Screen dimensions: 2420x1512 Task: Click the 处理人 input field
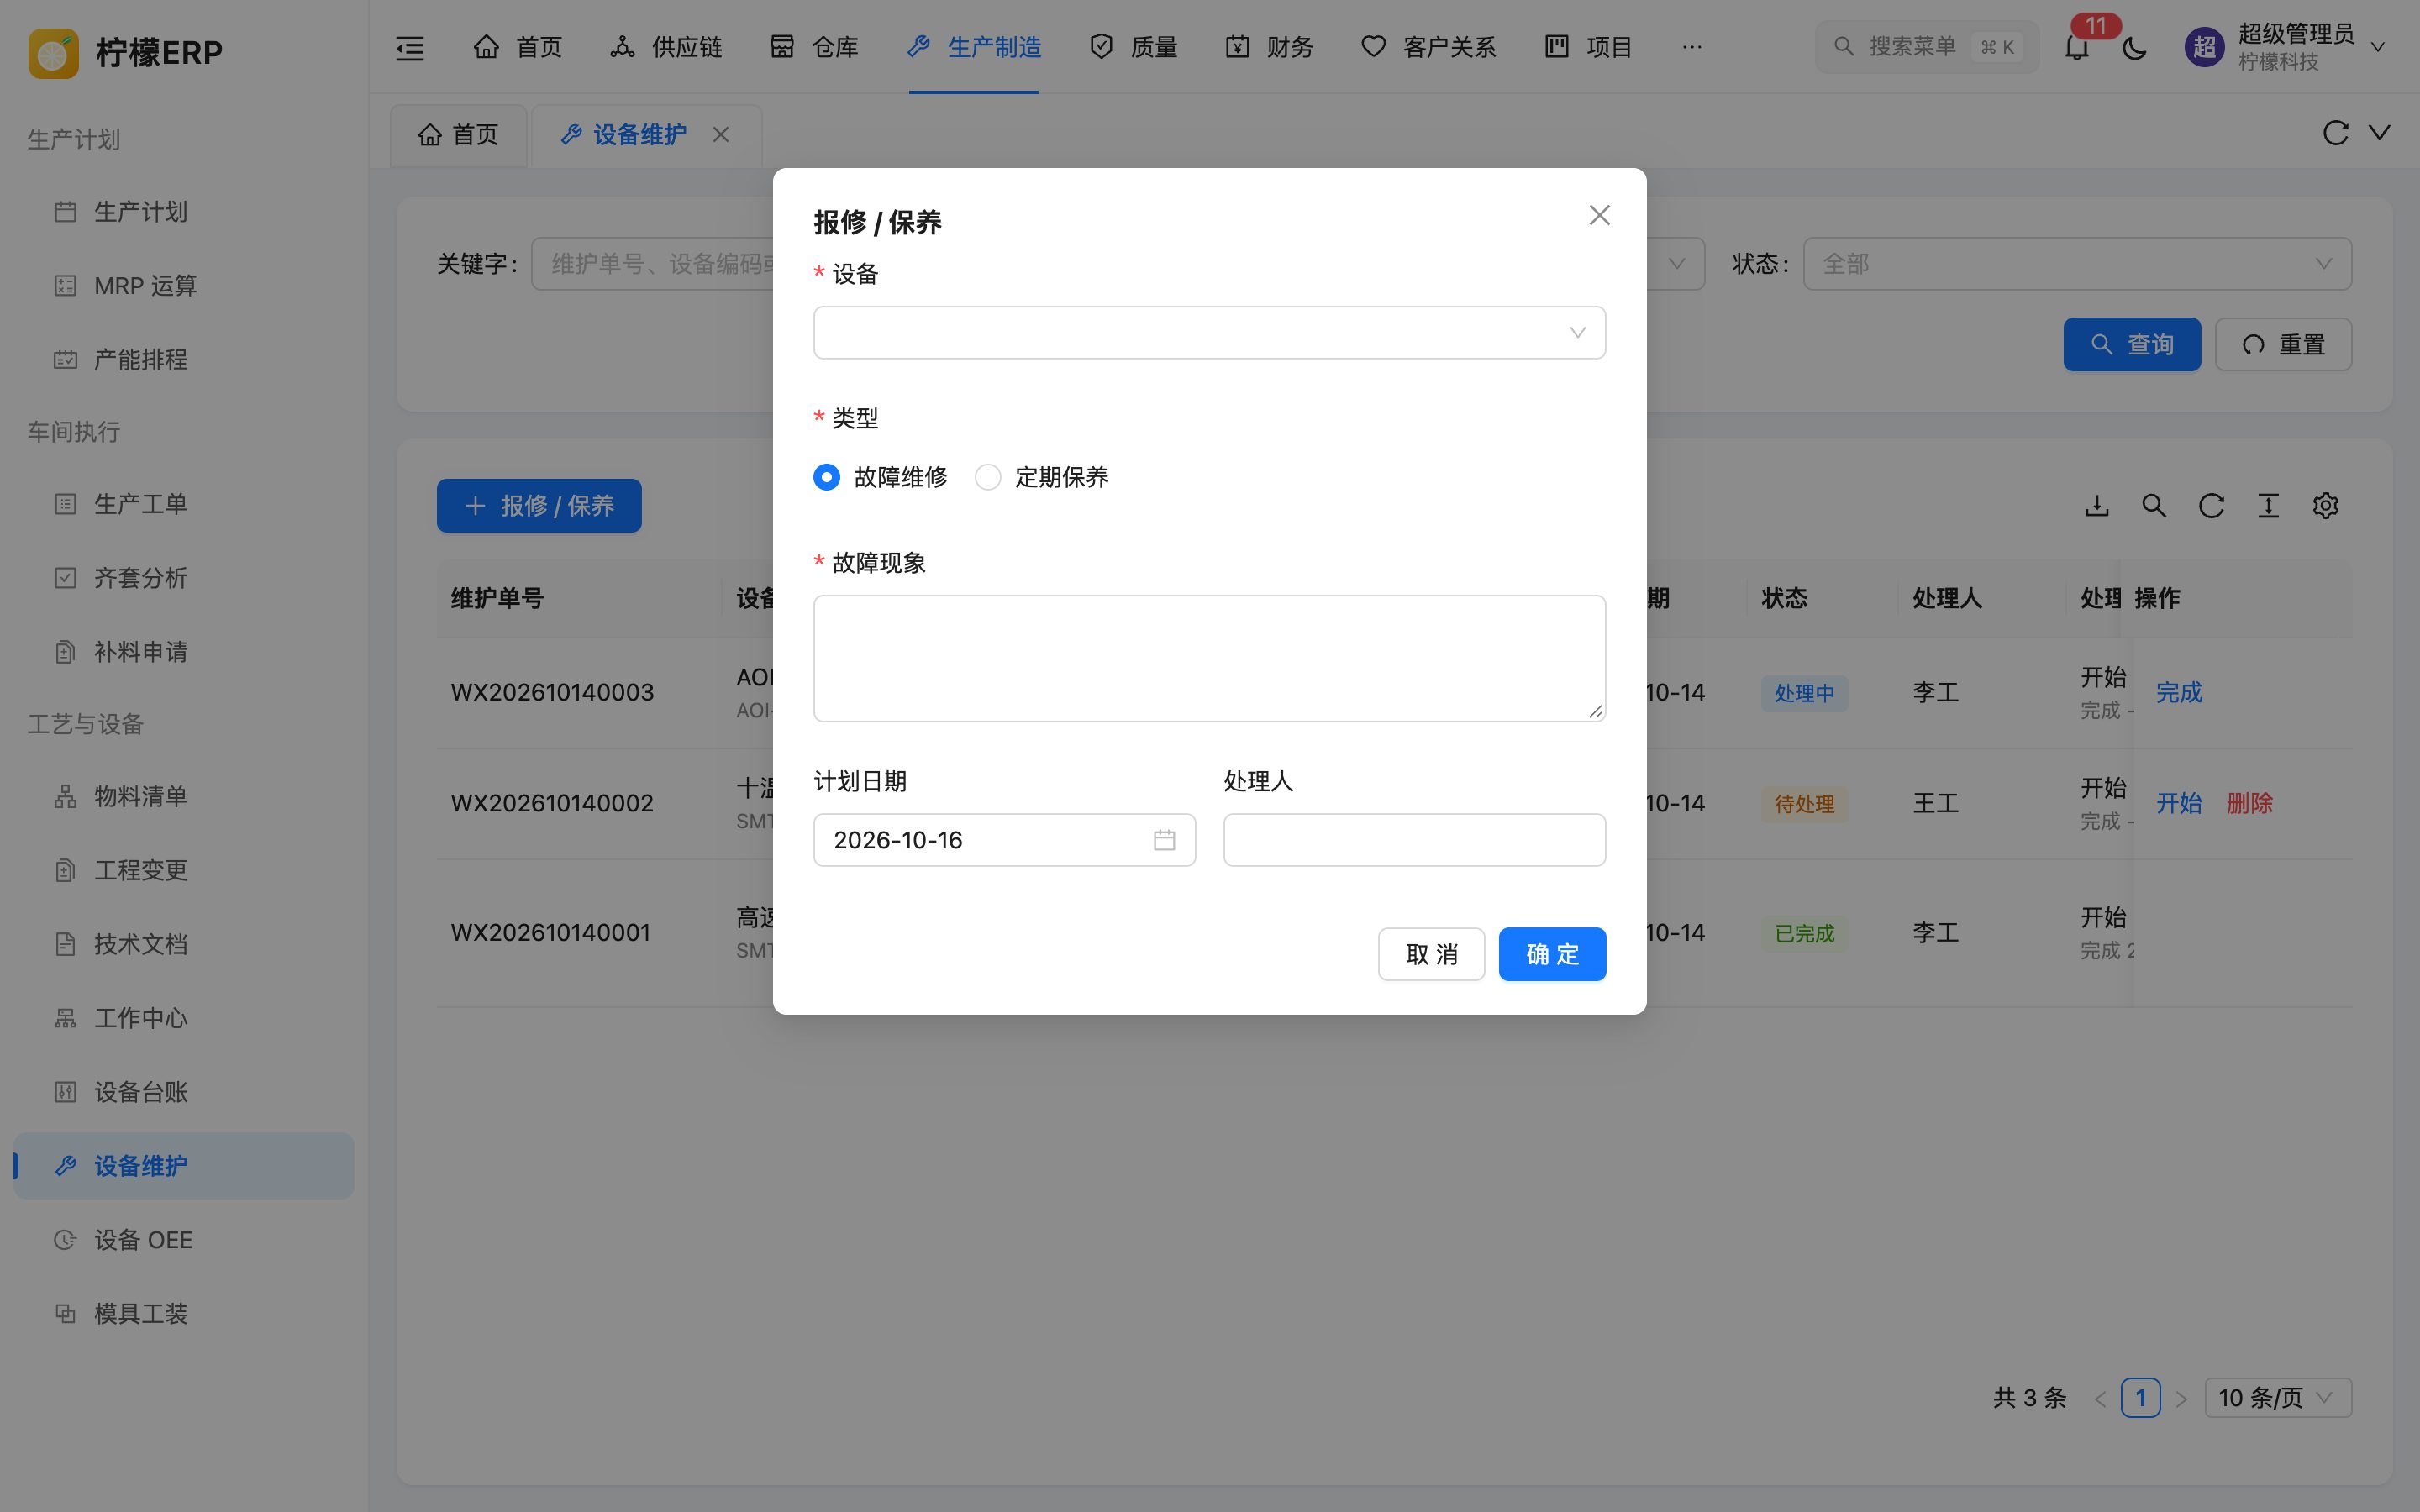click(x=1414, y=840)
